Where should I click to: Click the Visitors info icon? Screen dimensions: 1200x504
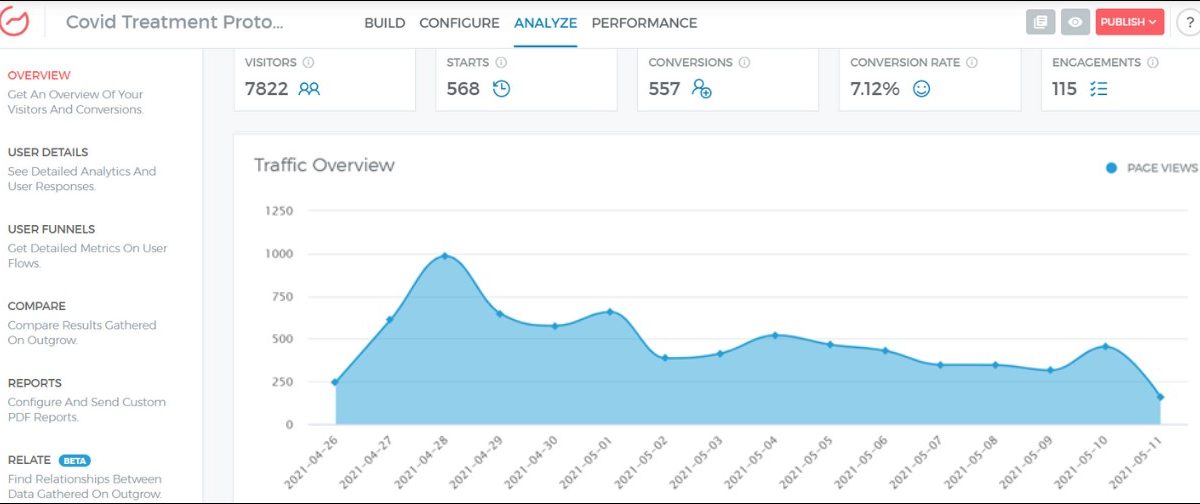(308, 62)
